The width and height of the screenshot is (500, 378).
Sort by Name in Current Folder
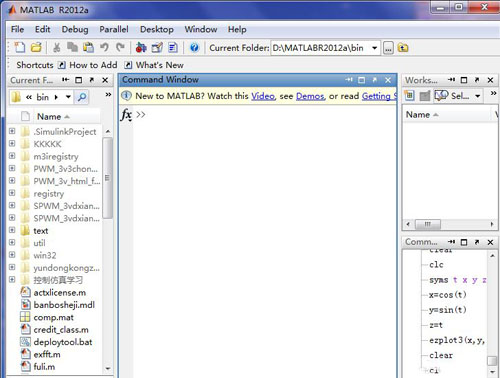[53, 117]
